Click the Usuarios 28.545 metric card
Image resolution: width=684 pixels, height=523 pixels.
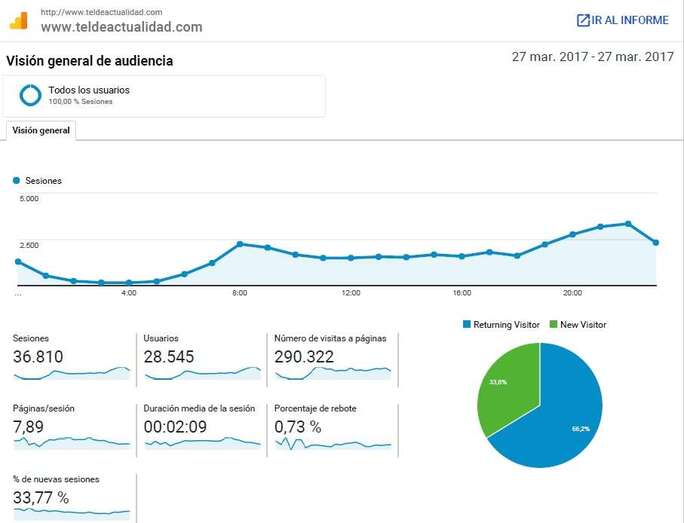click(201, 357)
